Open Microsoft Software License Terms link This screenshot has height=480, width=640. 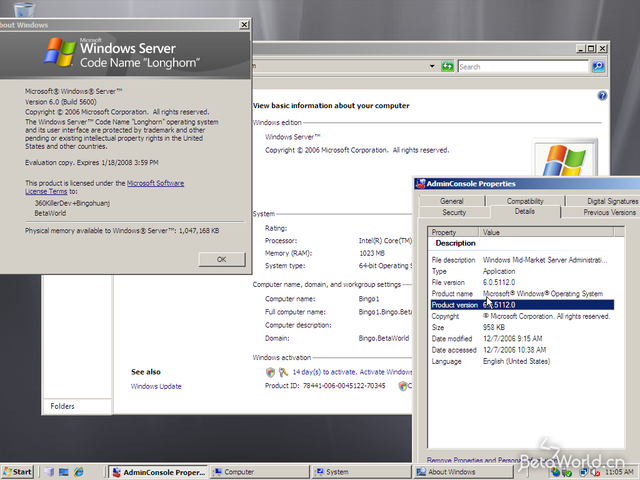(x=104, y=187)
